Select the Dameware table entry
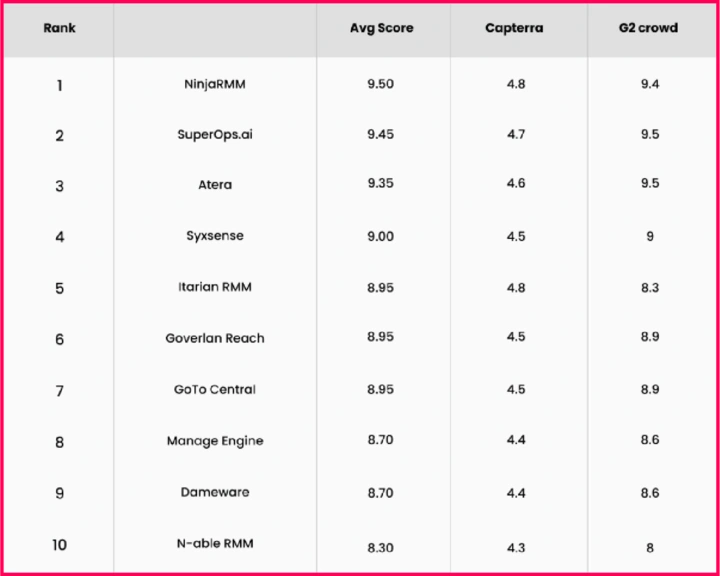720x576 pixels. [215, 492]
